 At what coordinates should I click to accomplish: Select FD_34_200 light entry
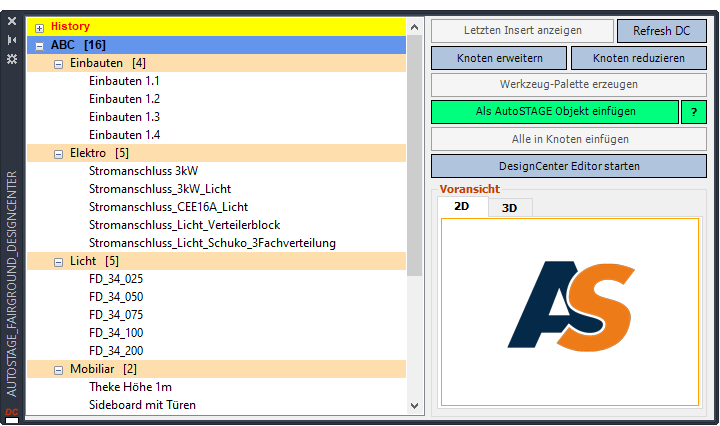click(116, 350)
